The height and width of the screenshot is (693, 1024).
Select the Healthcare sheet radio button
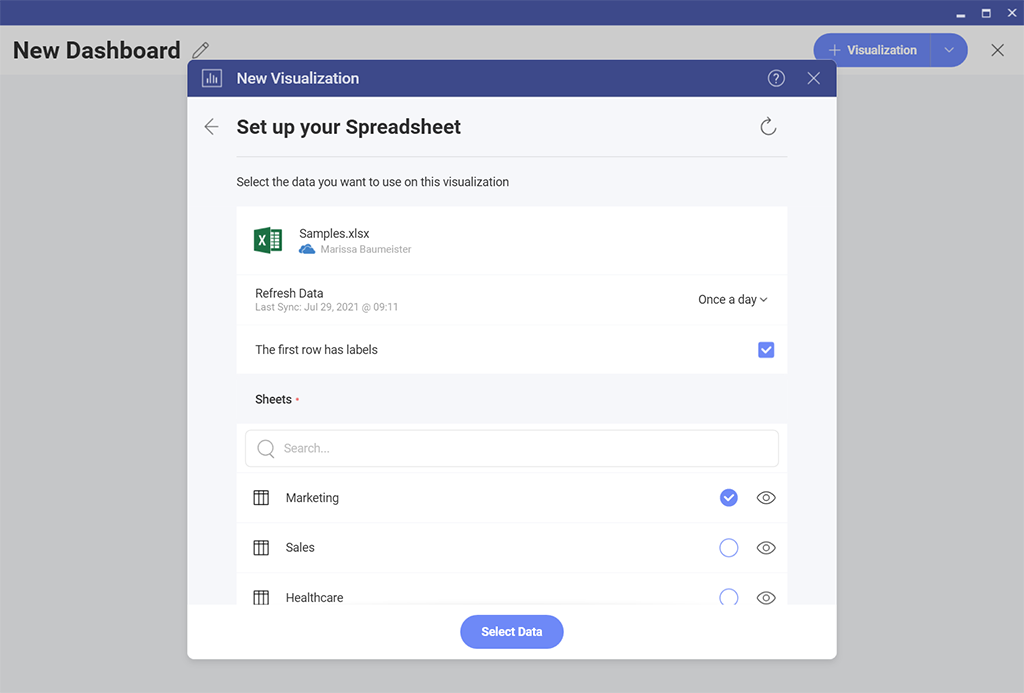click(x=729, y=597)
